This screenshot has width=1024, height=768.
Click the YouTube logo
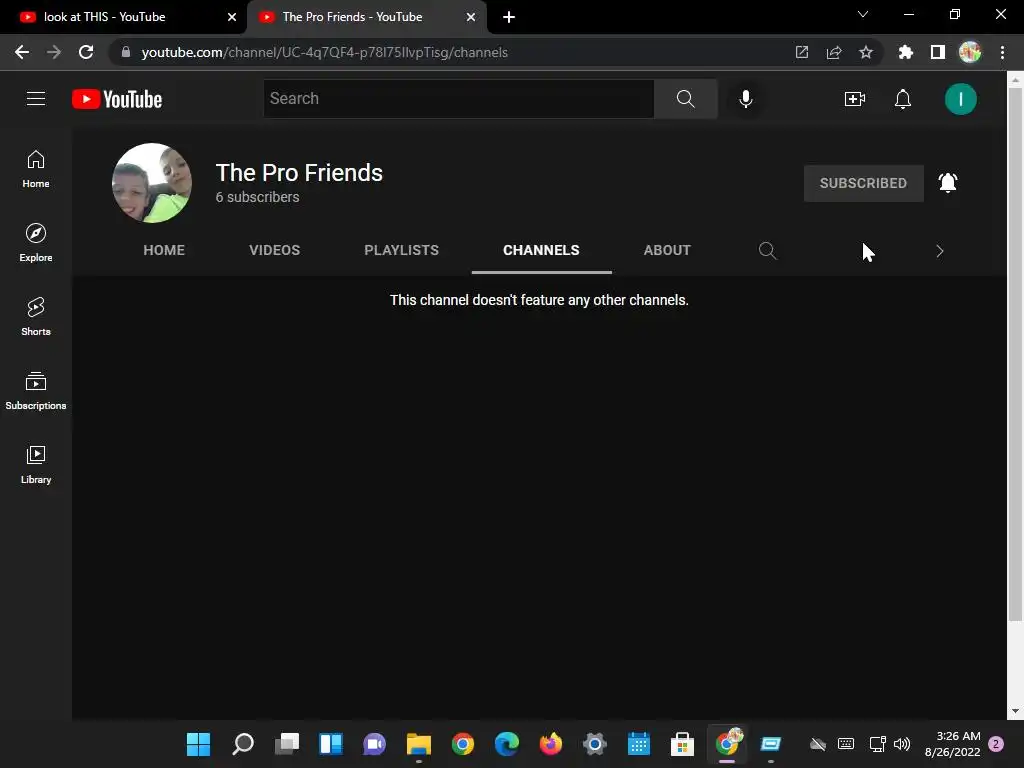[x=117, y=99]
